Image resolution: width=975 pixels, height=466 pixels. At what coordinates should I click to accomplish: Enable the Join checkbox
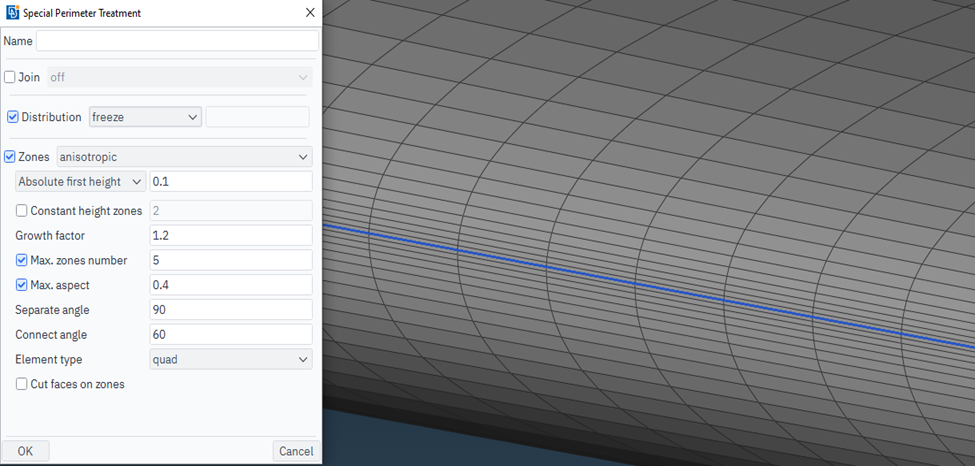click(x=10, y=77)
